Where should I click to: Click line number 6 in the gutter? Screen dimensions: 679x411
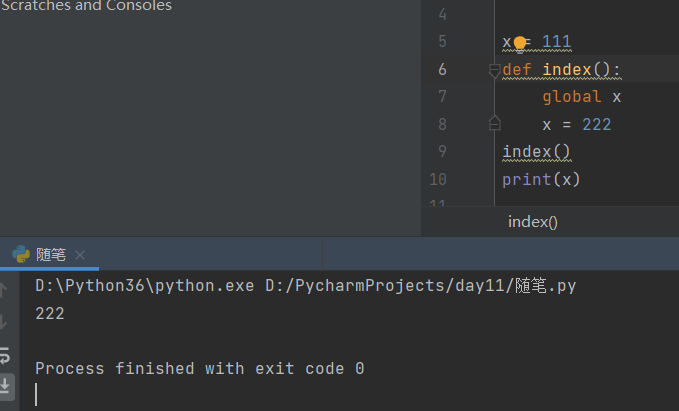pos(441,70)
